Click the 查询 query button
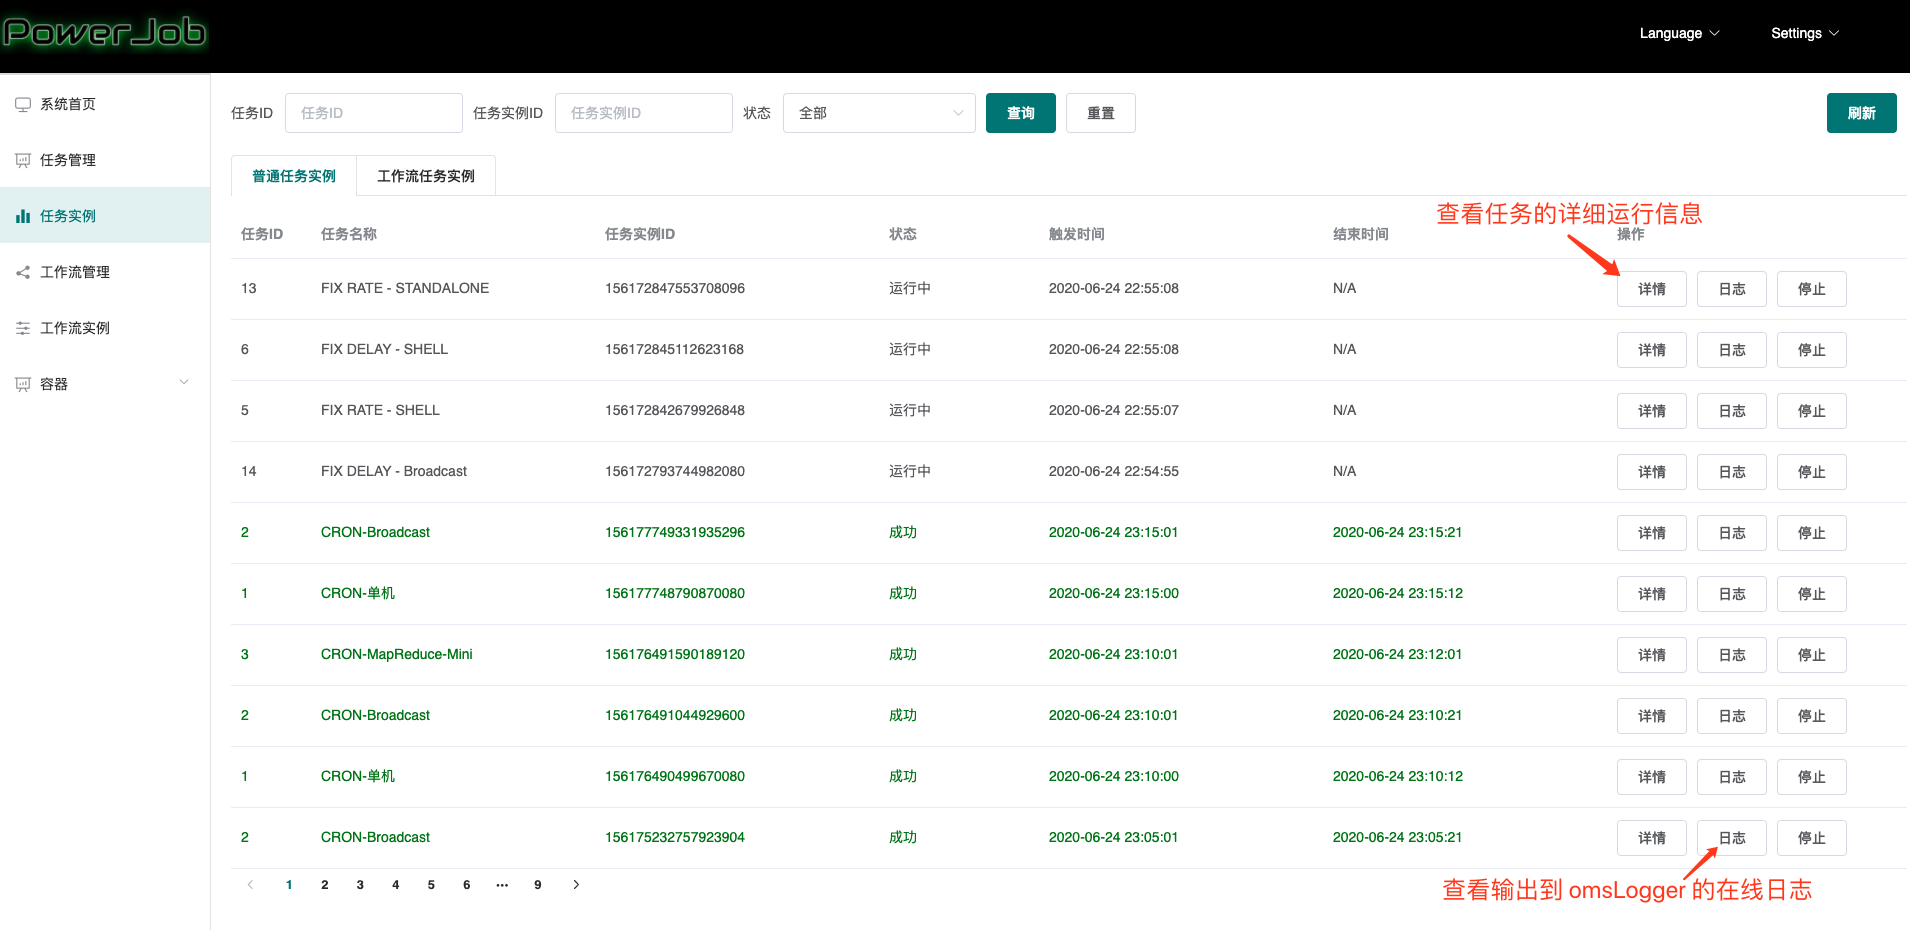This screenshot has width=1910, height=930. [x=1020, y=112]
